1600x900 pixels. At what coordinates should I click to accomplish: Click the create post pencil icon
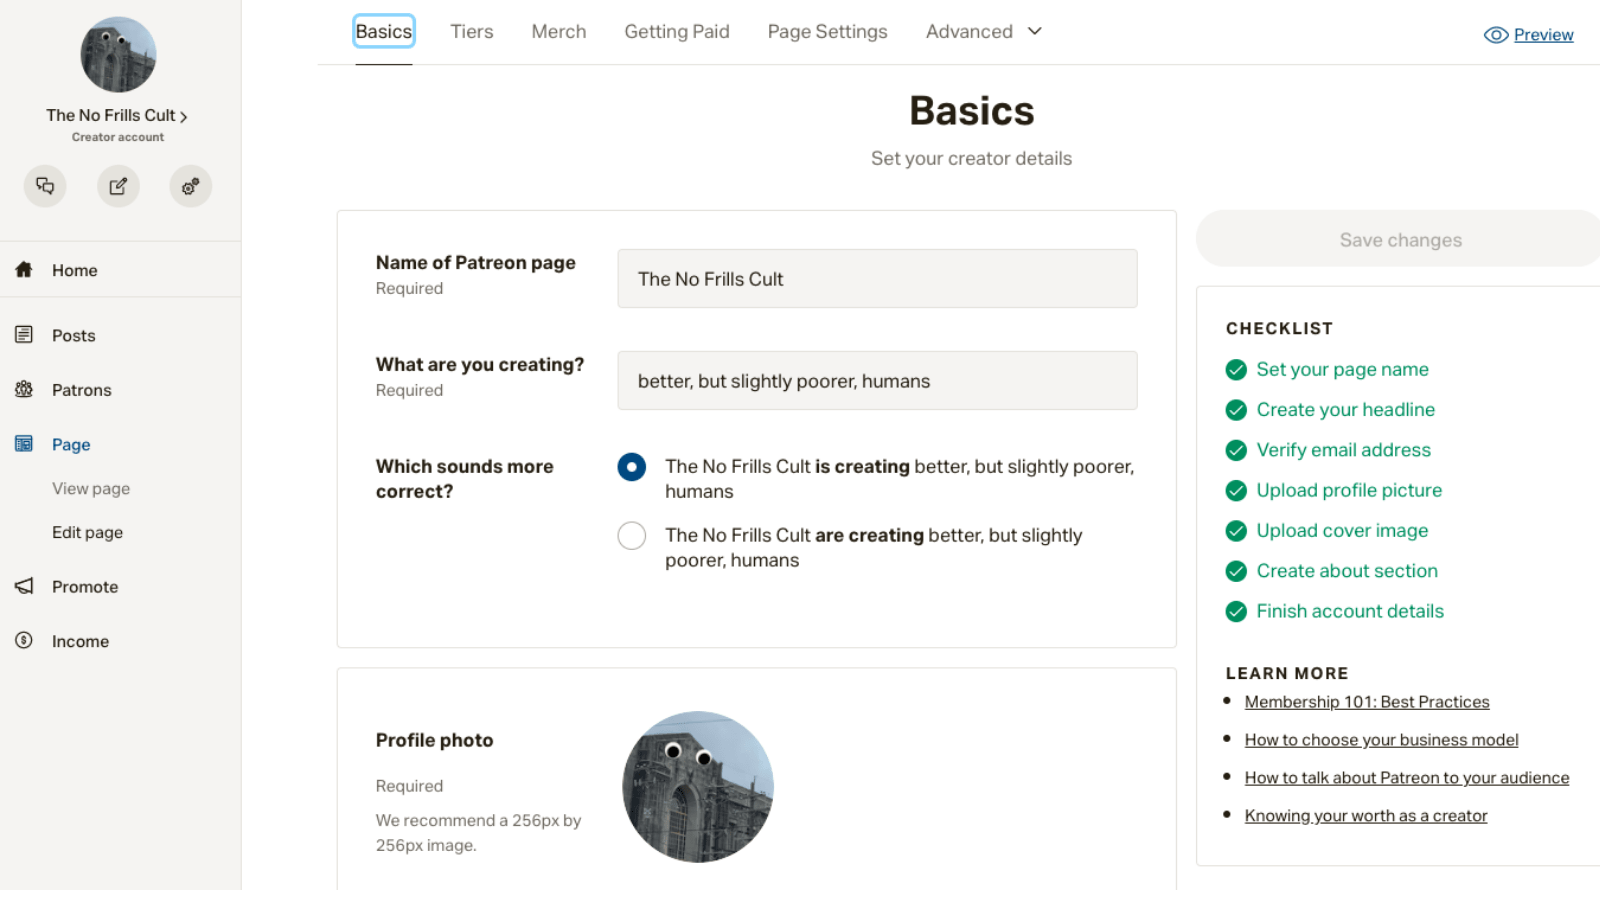click(118, 186)
